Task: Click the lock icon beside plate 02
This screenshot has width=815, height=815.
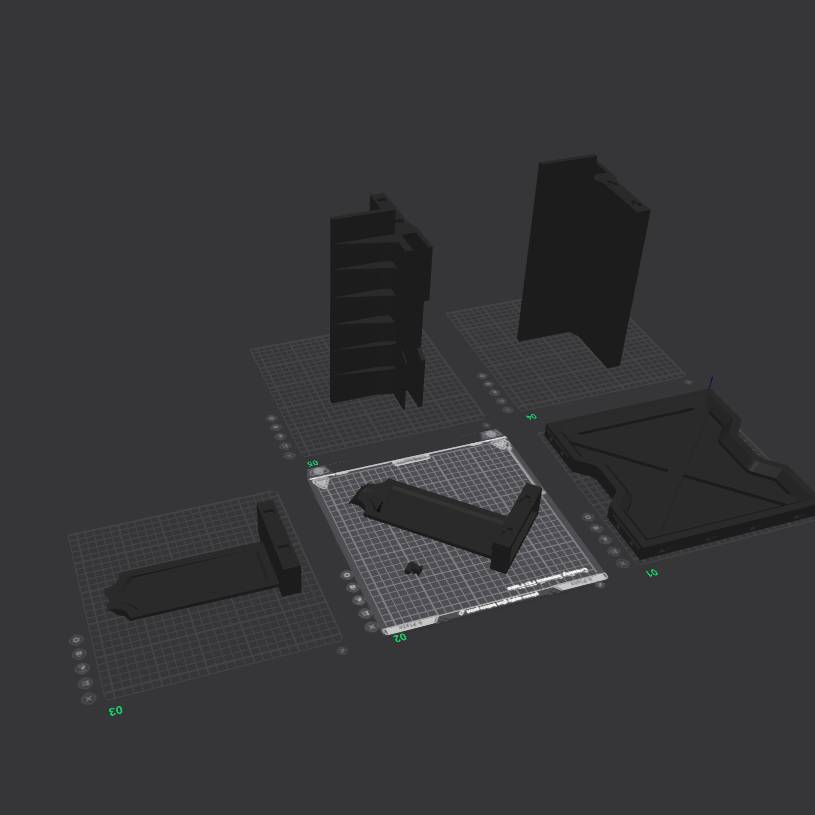Action: click(x=352, y=587)
